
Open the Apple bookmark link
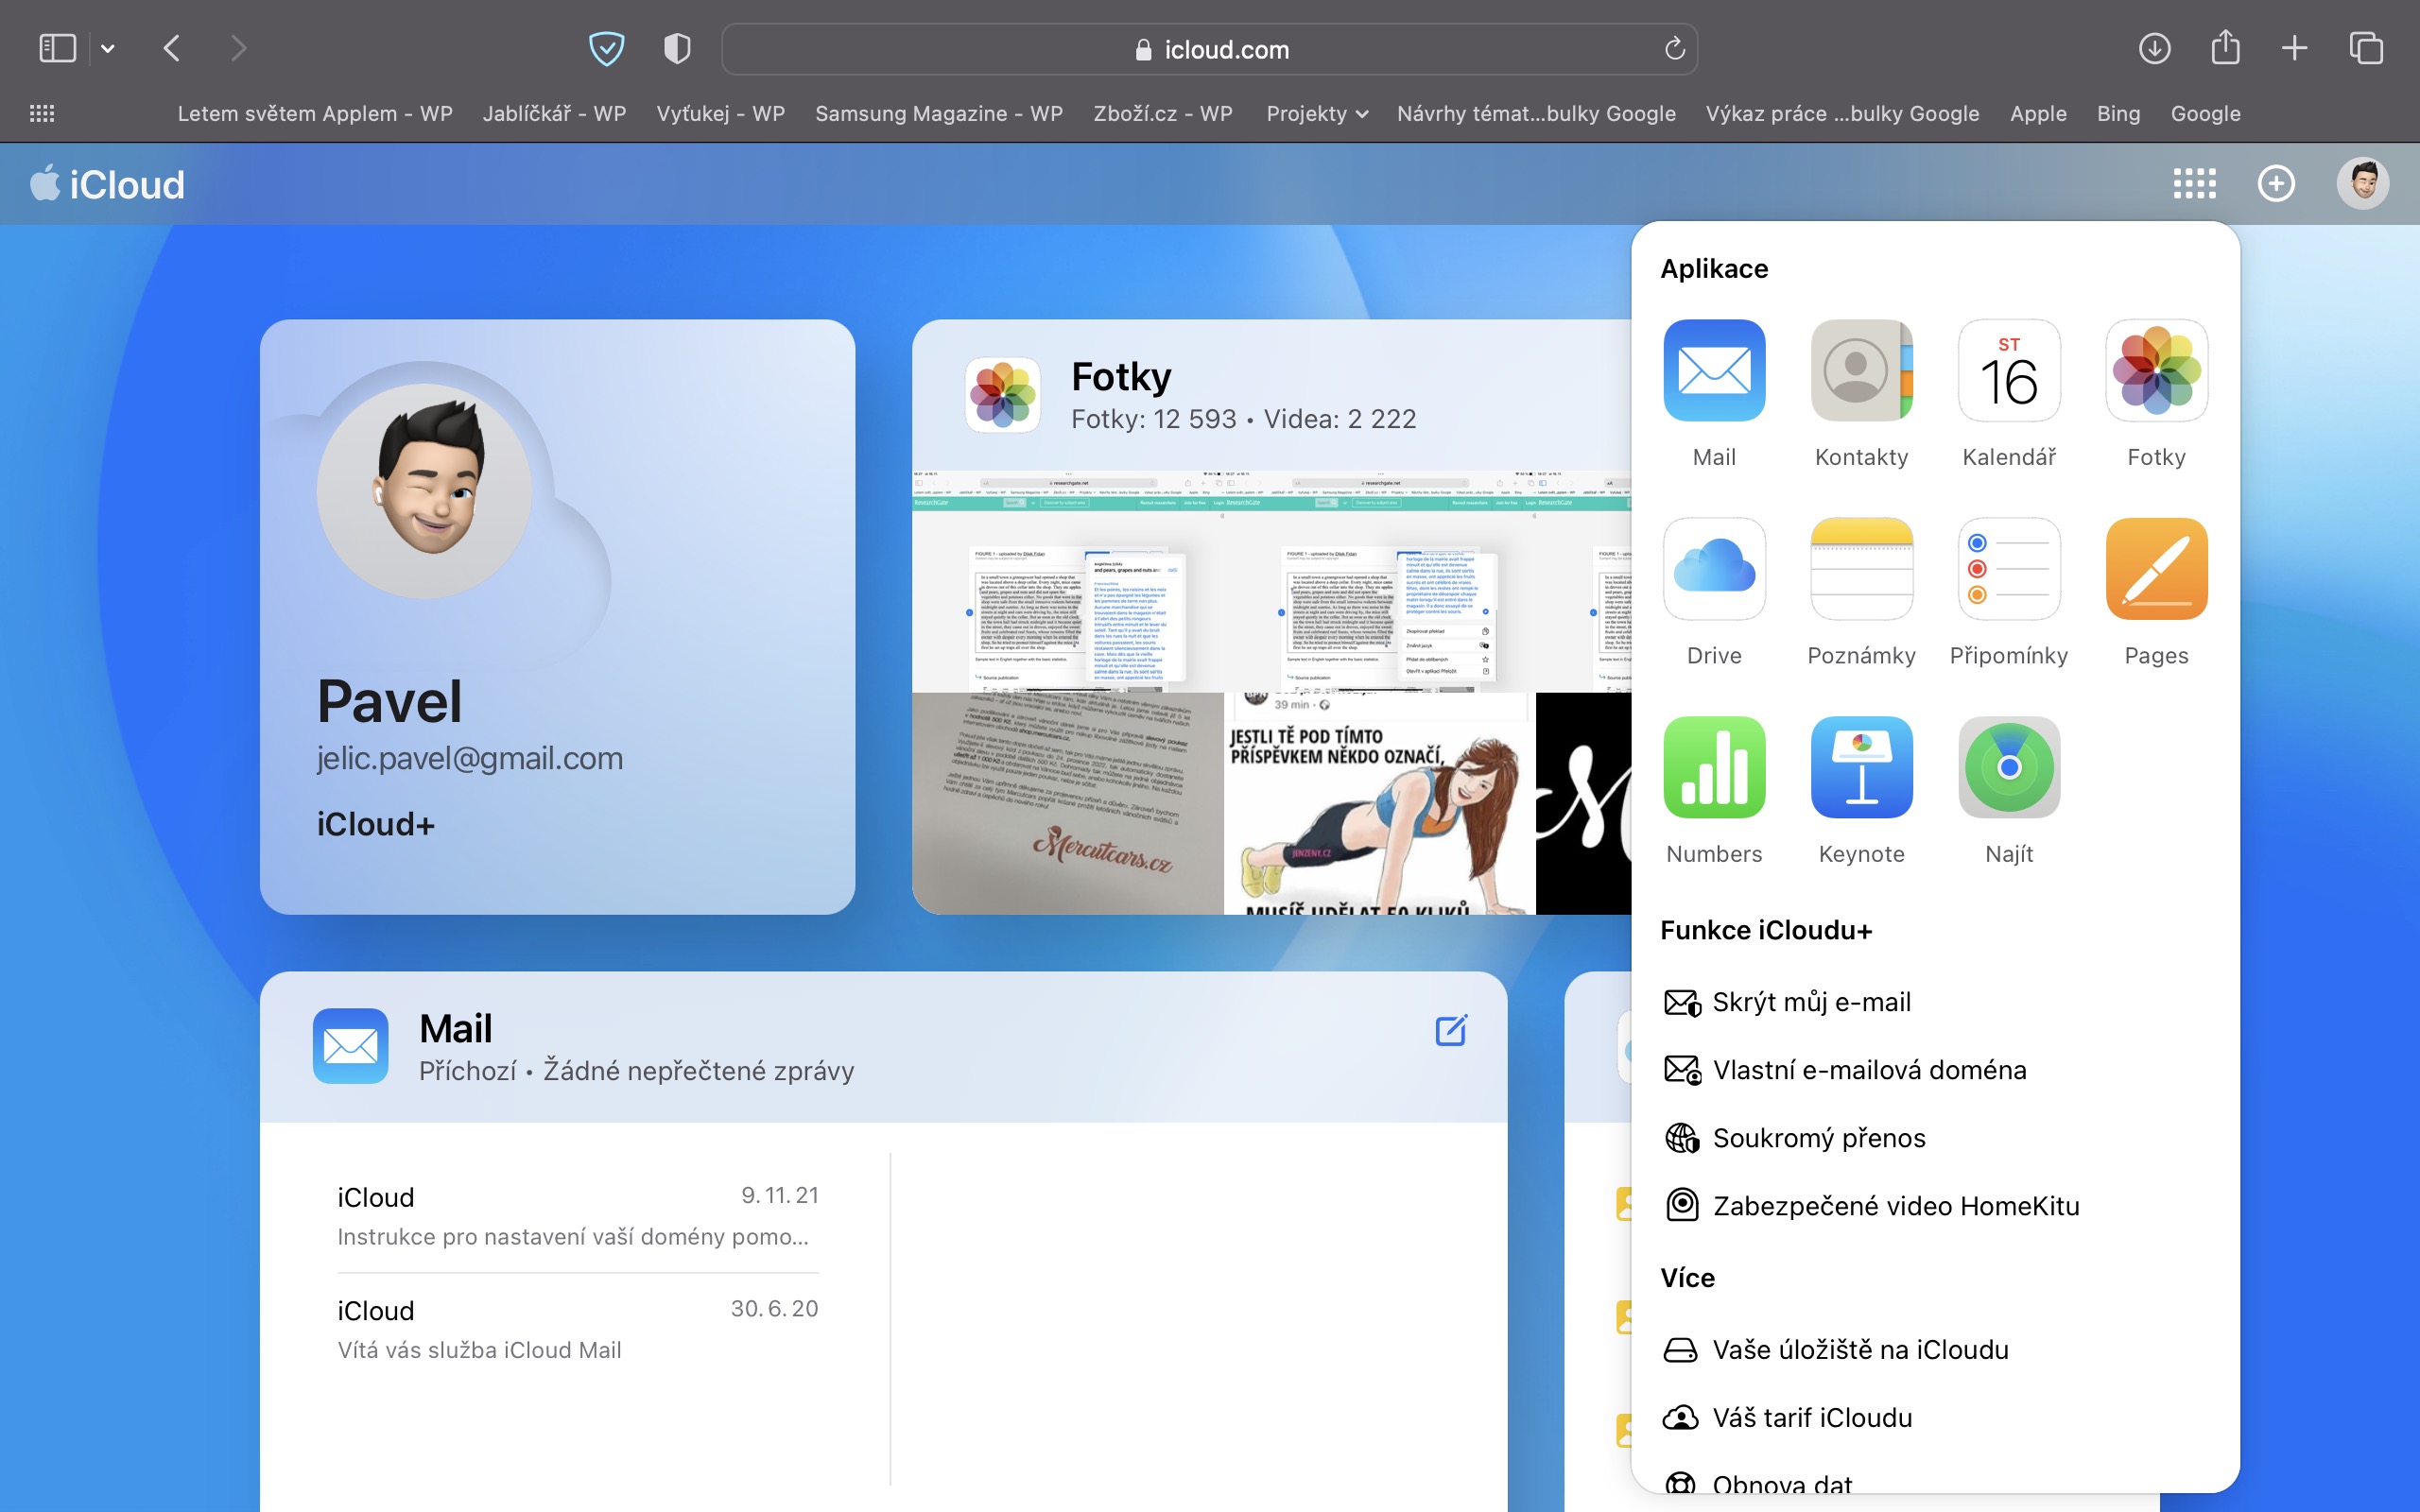click(x=2037, y=114)
